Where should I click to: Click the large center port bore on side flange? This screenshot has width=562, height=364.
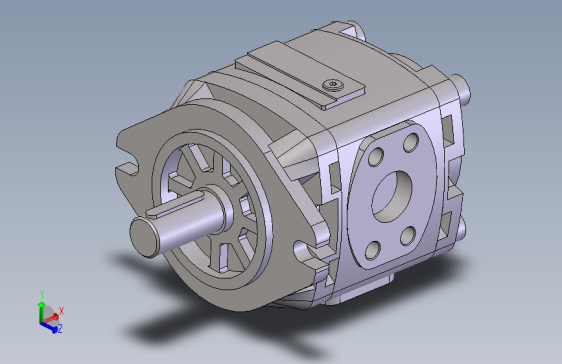tap(391, 196)
